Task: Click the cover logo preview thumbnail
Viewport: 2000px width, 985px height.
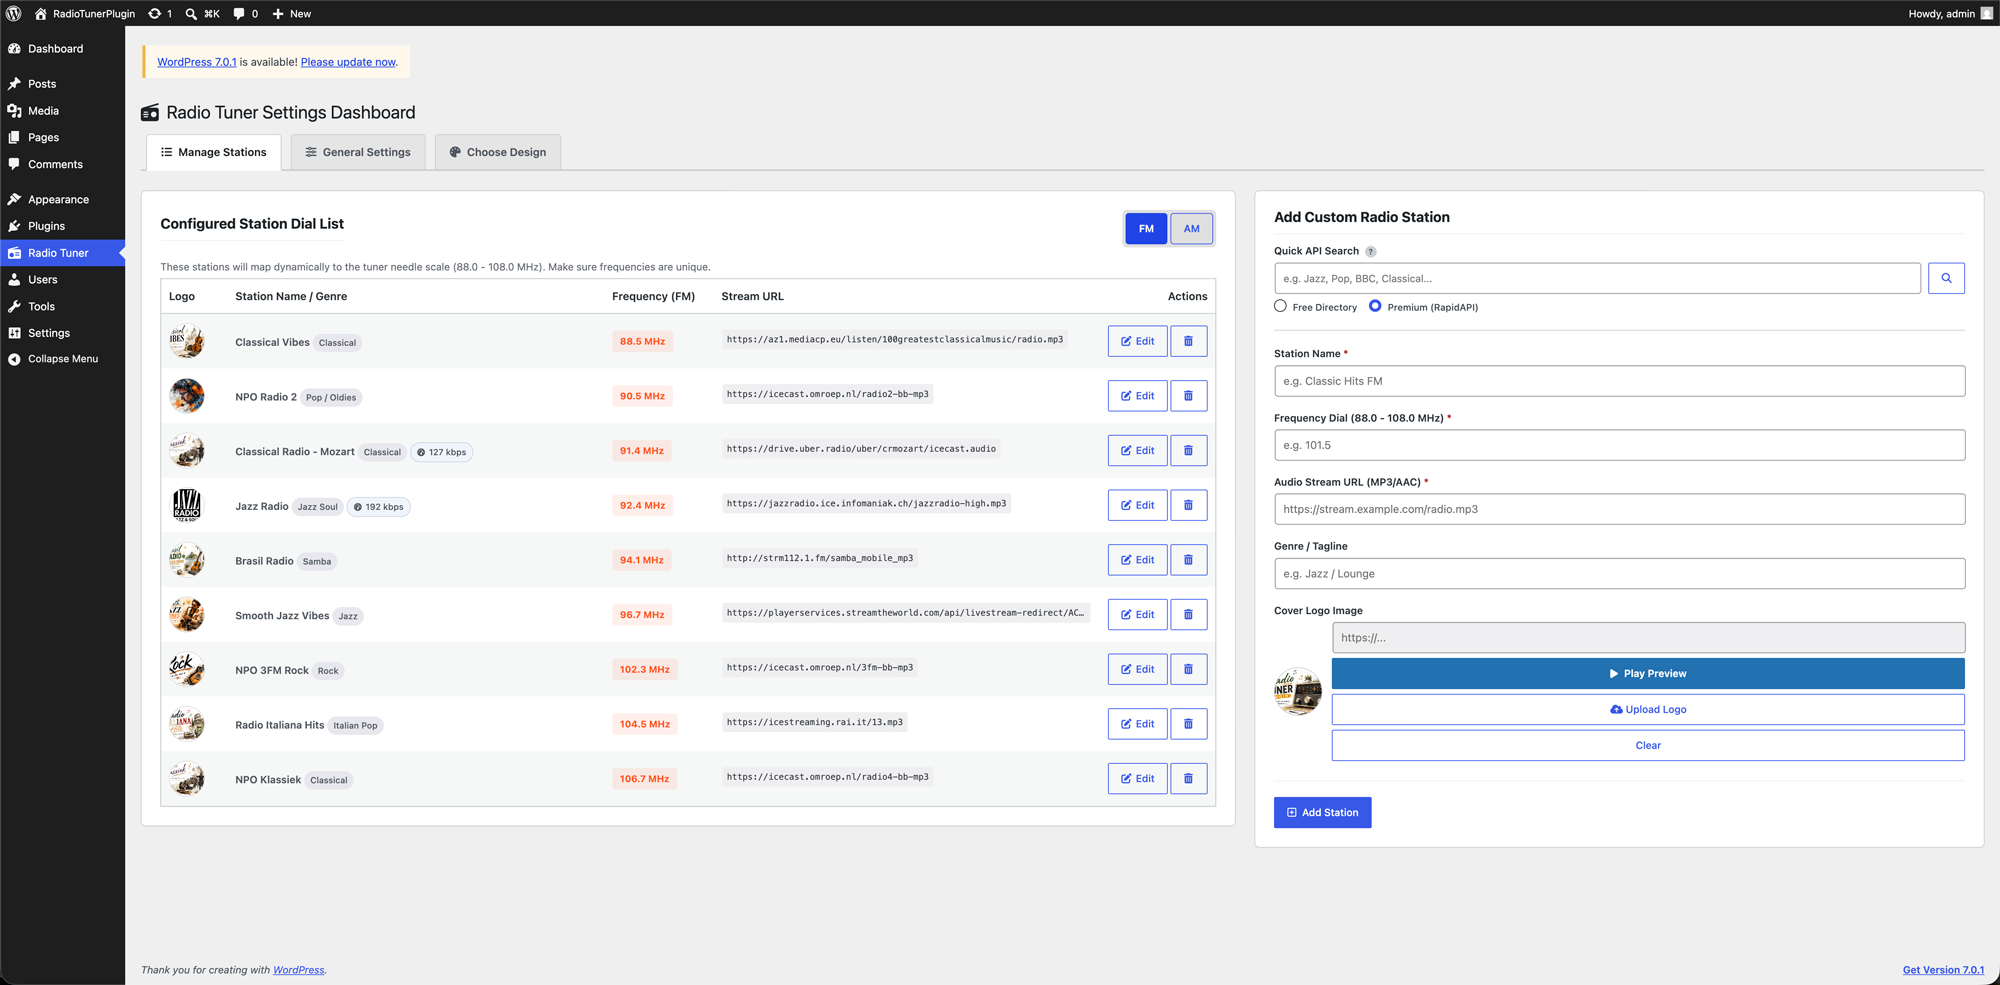Action: (x=1298, y=691)
